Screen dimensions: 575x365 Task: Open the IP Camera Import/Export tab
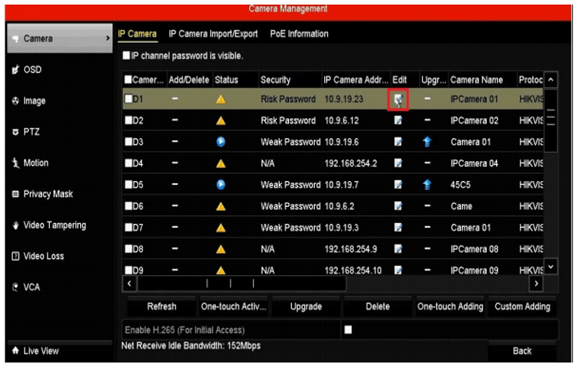(x=213, y=34)
